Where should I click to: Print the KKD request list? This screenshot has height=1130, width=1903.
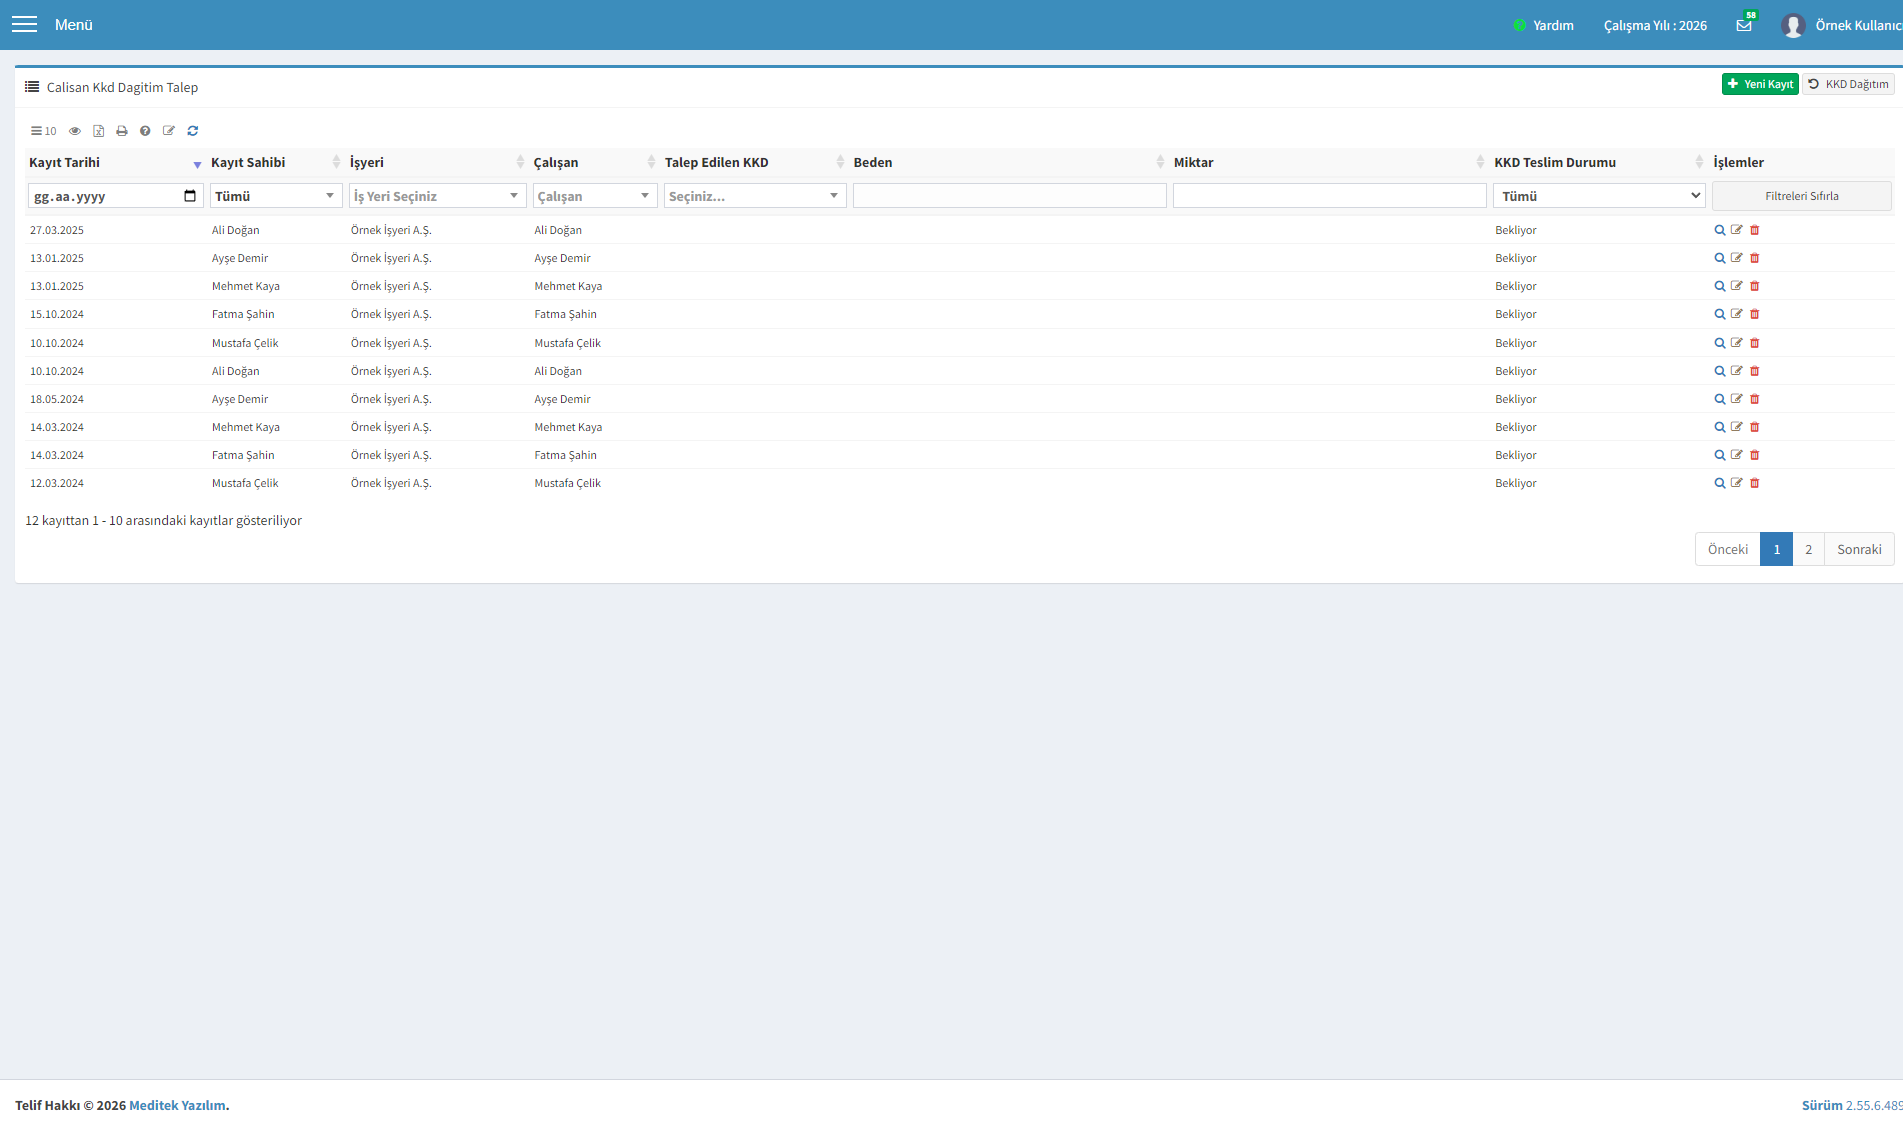(x=122, y=131)
